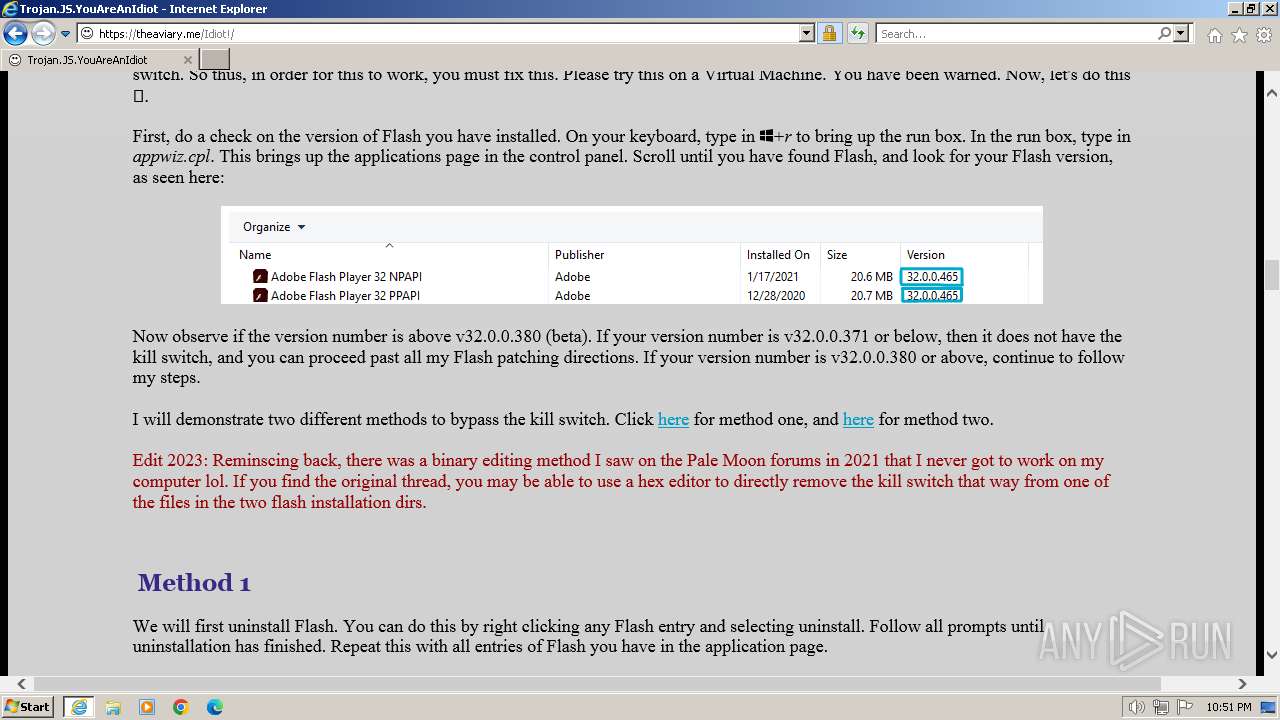Go forward with the Forward arrow
This screenshot has width=1280, height=720.
pyautogui.click(x=43, y=34)
